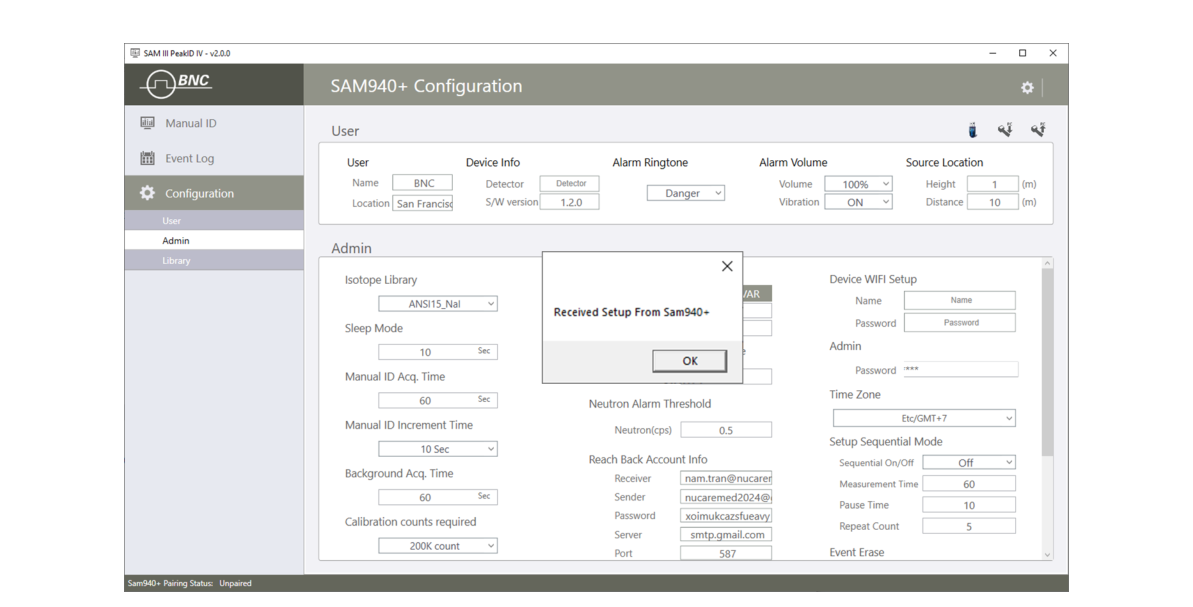Open the Sequential On/Off dropdown
The height and width of the screenshot is (607, 1193).
tap(969, 462)
